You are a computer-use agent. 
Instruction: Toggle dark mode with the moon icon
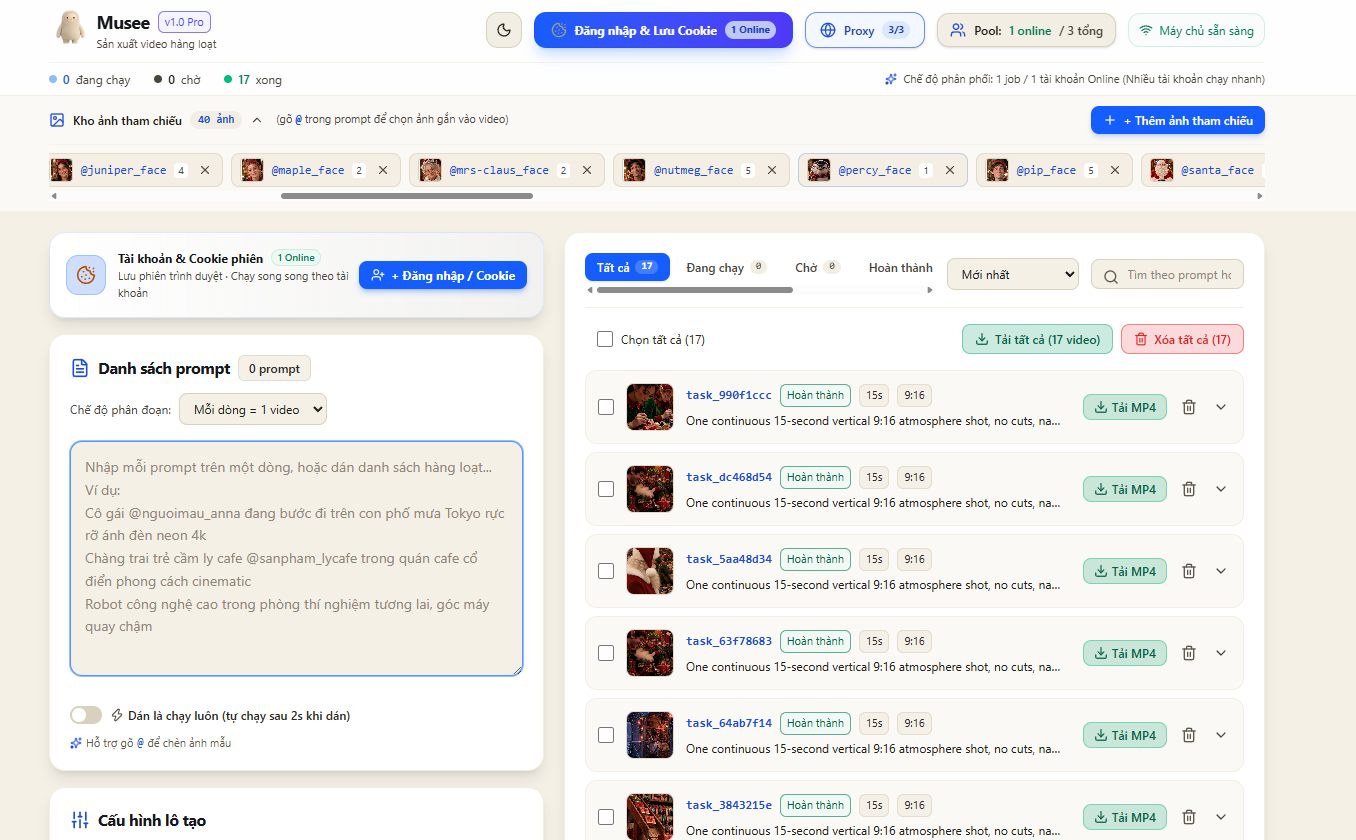(504, 30)
